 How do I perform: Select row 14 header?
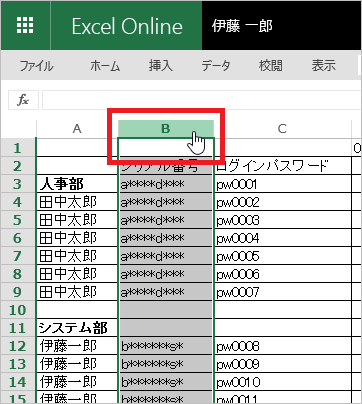(x=18, y=382)
